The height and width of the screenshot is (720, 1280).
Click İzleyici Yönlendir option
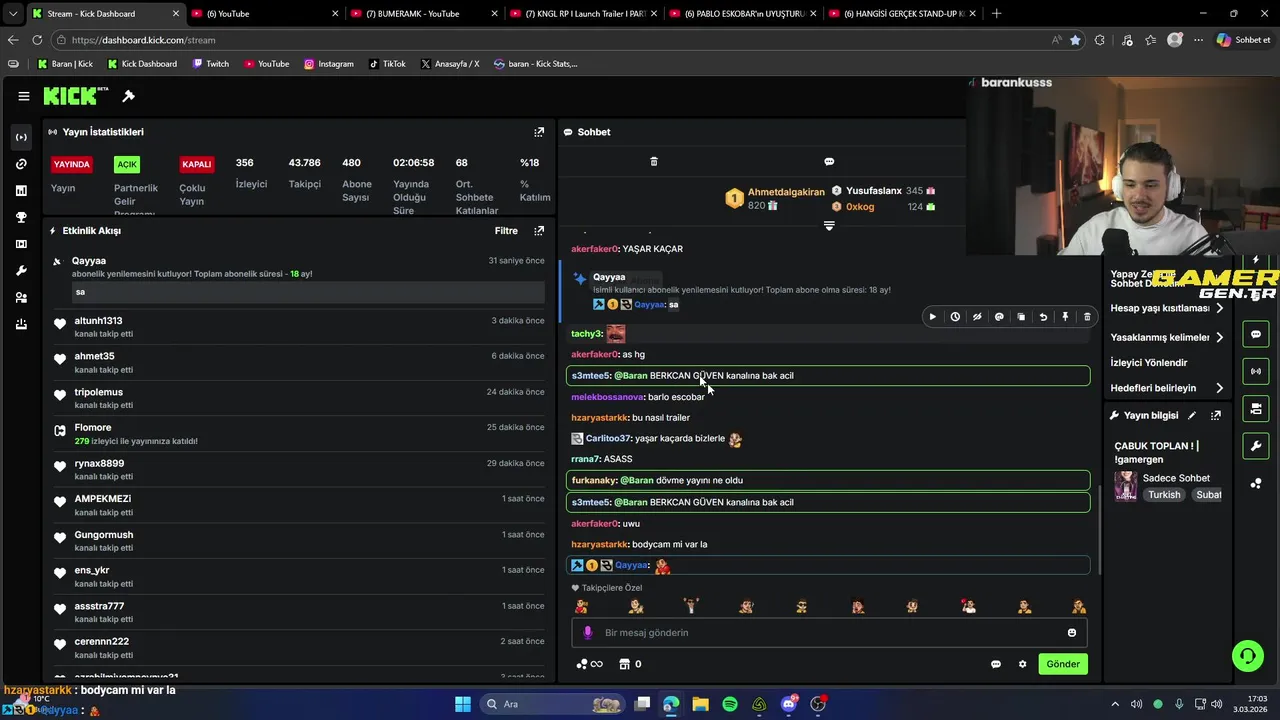1149,363
